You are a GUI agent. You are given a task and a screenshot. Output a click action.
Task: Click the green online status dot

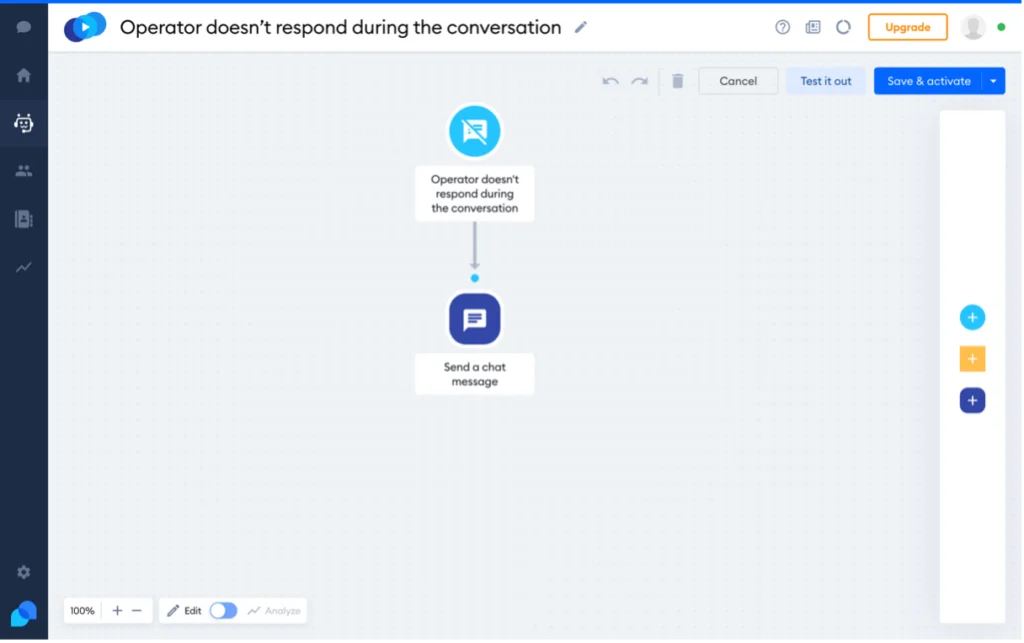pyautogui.click(x=1001, y=27)
